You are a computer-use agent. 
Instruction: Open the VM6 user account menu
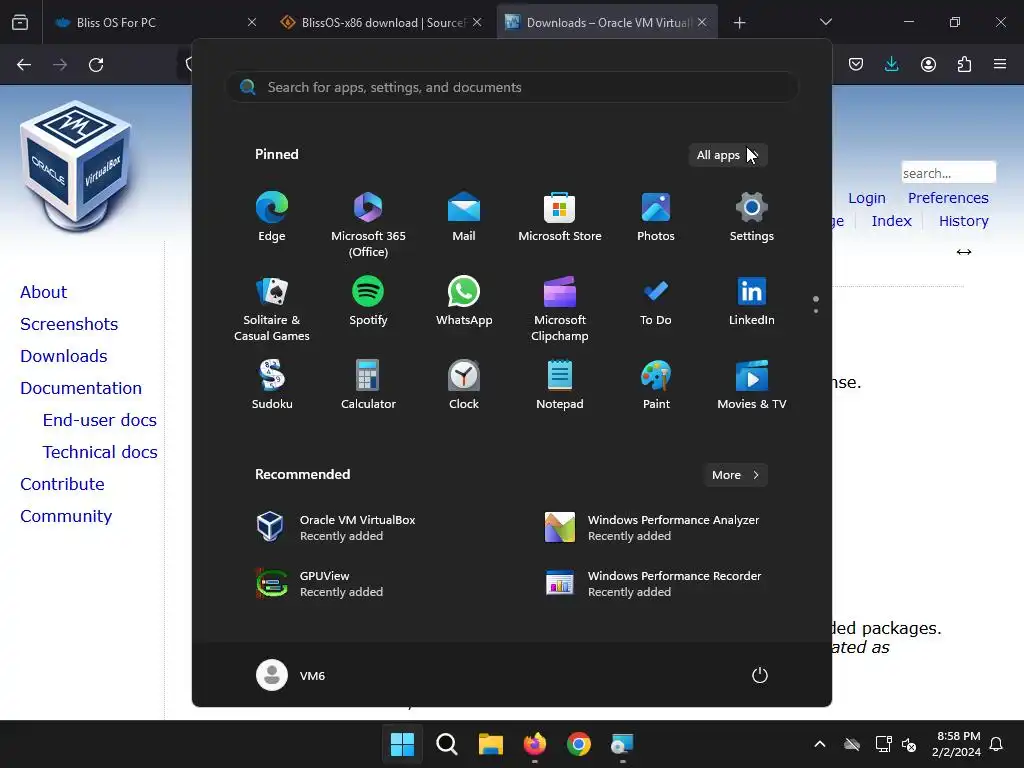(291, 675)
